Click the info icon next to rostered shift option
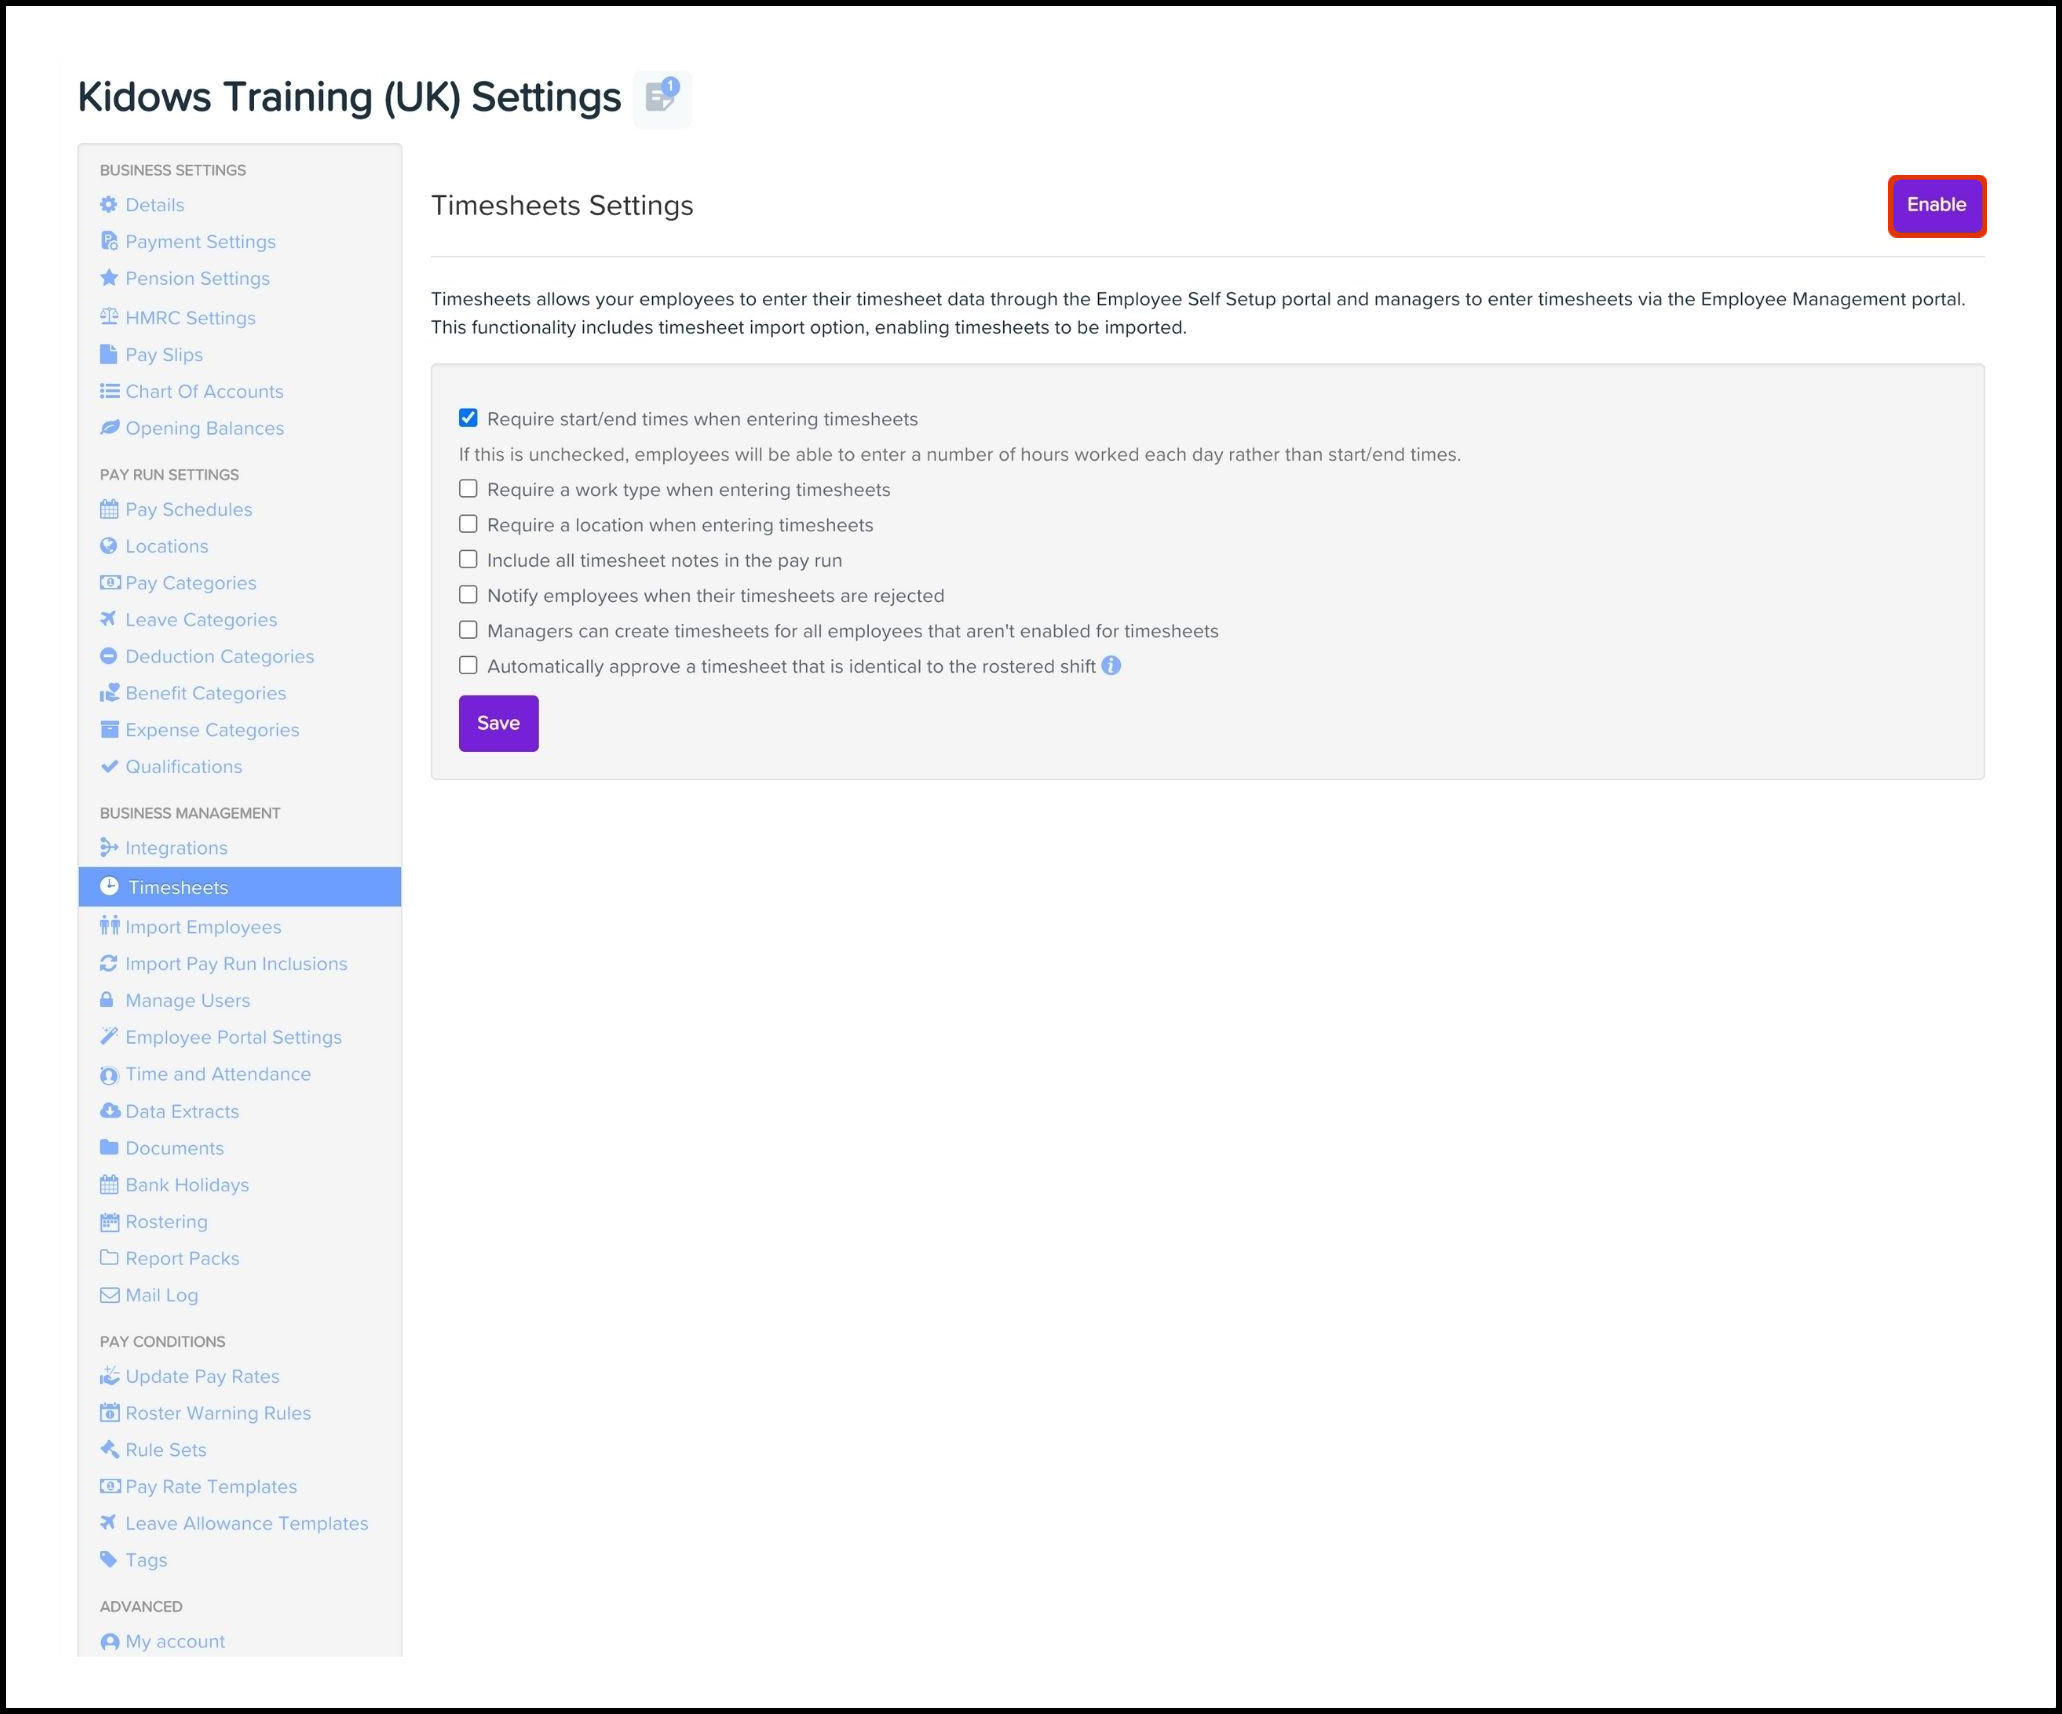 pyautogui.click(x=1111, y=666)
